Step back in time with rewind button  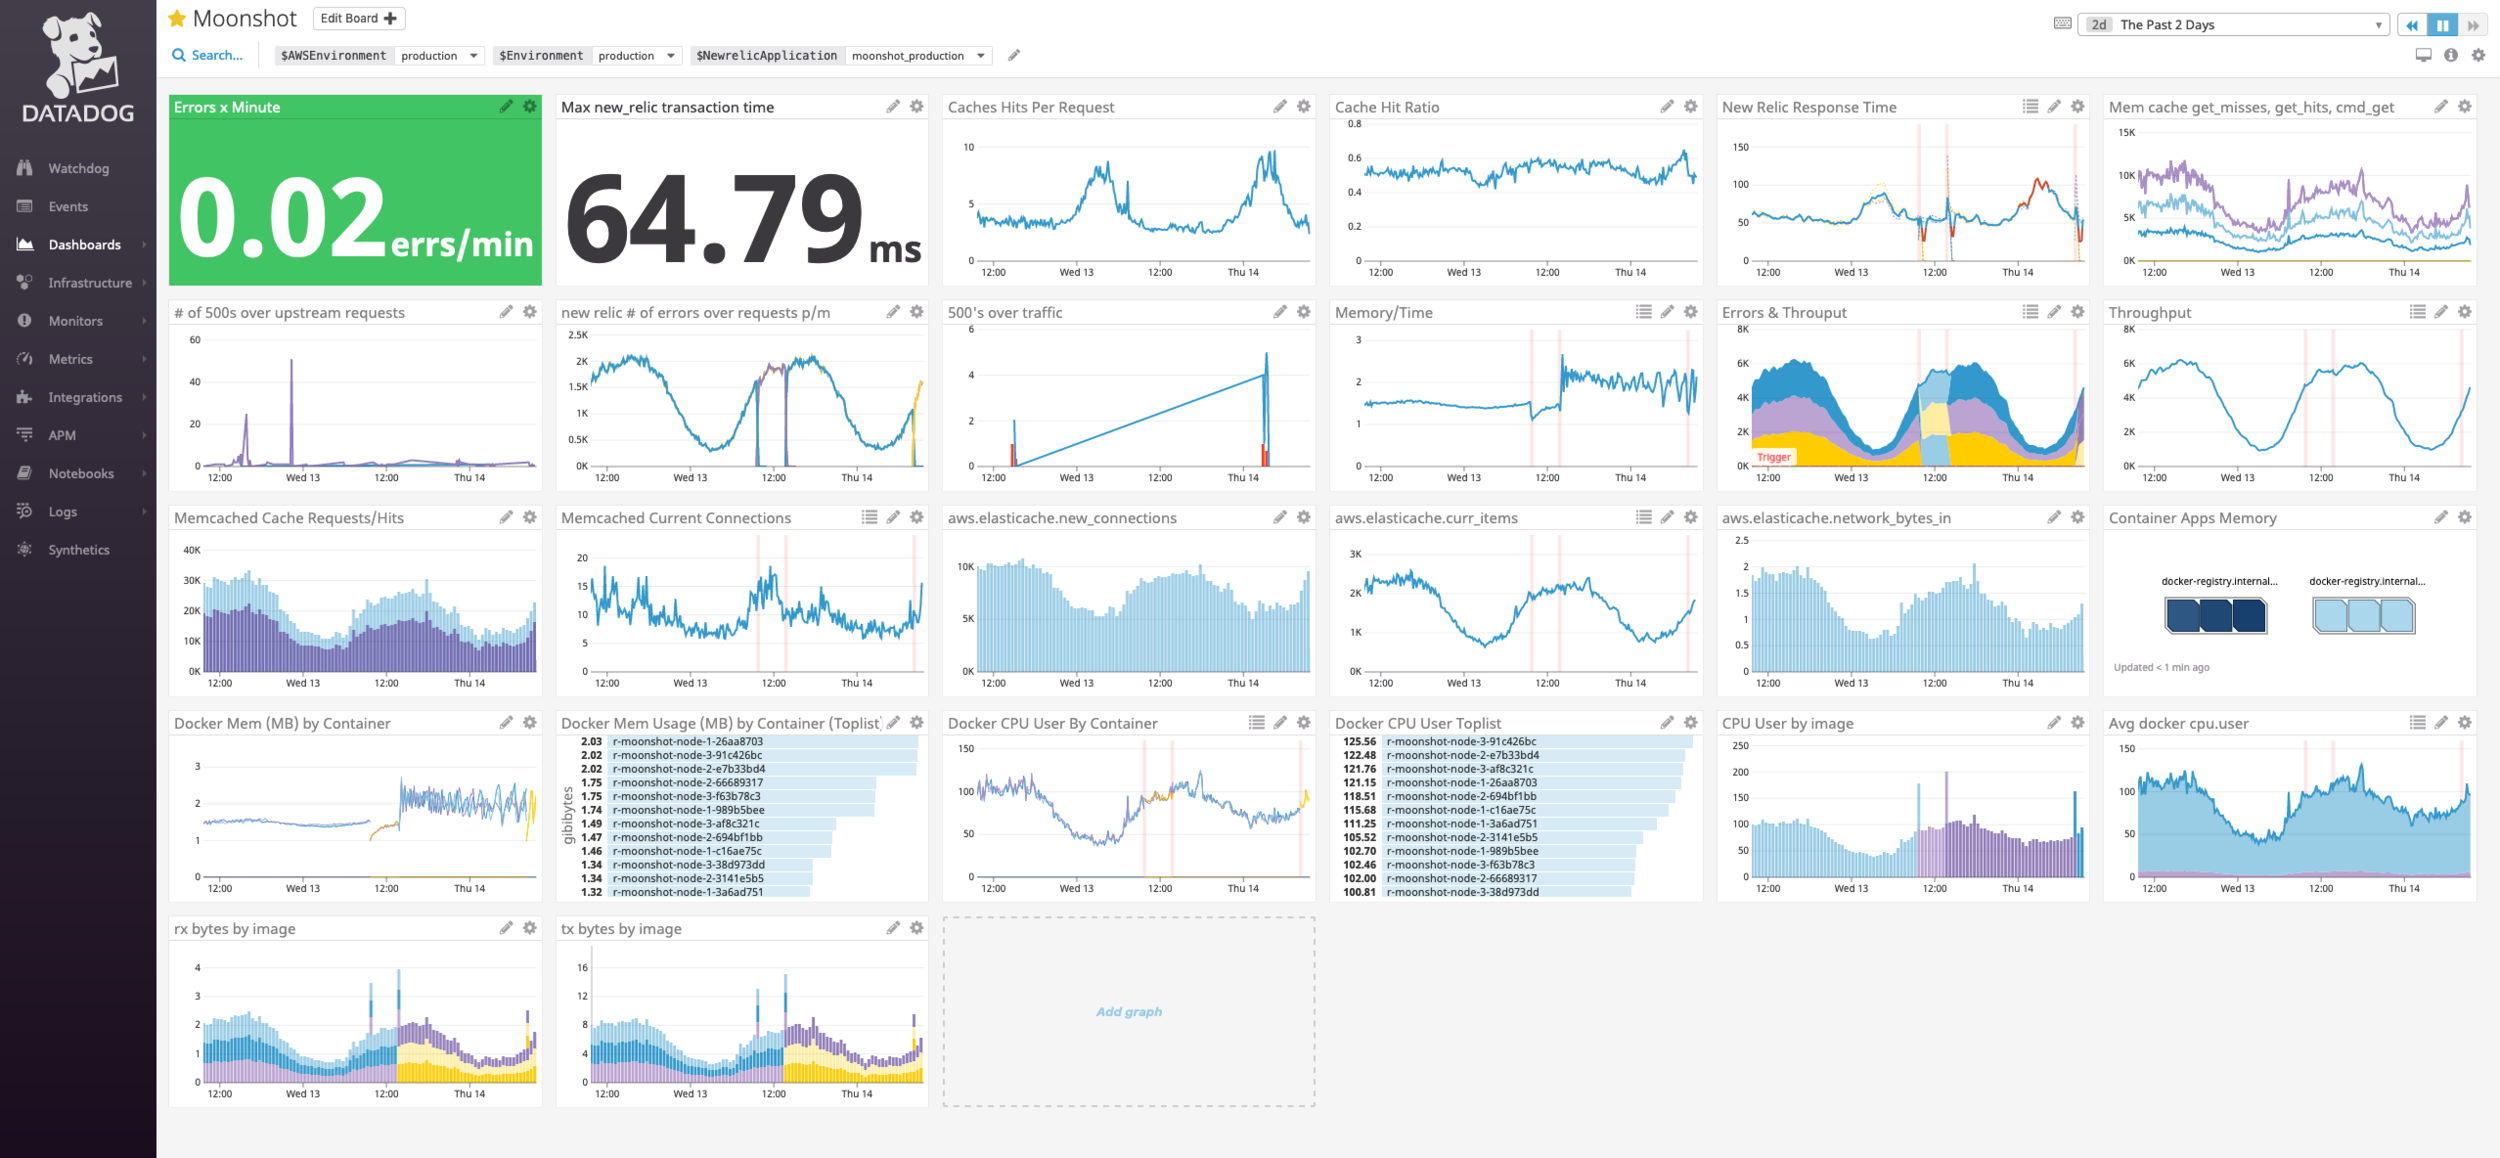tap(2412, 25)
